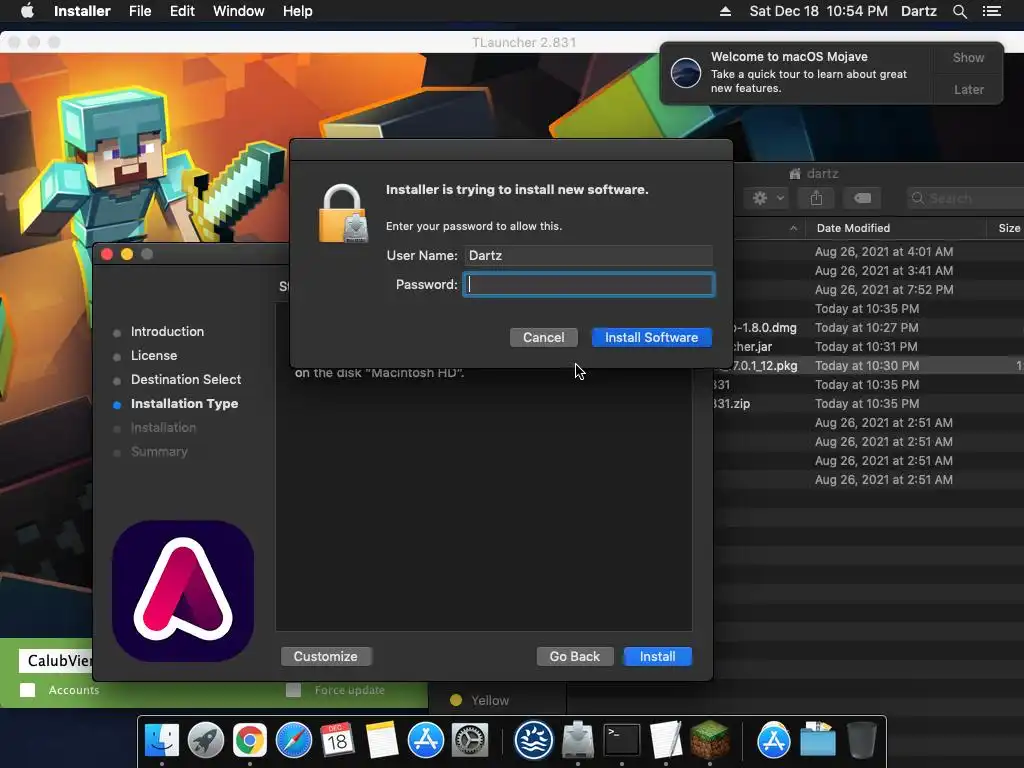This screenshot has width=1024, height=768.
Task: Open the Window menu
Action: pyautogui.click(x=238, y=11)
